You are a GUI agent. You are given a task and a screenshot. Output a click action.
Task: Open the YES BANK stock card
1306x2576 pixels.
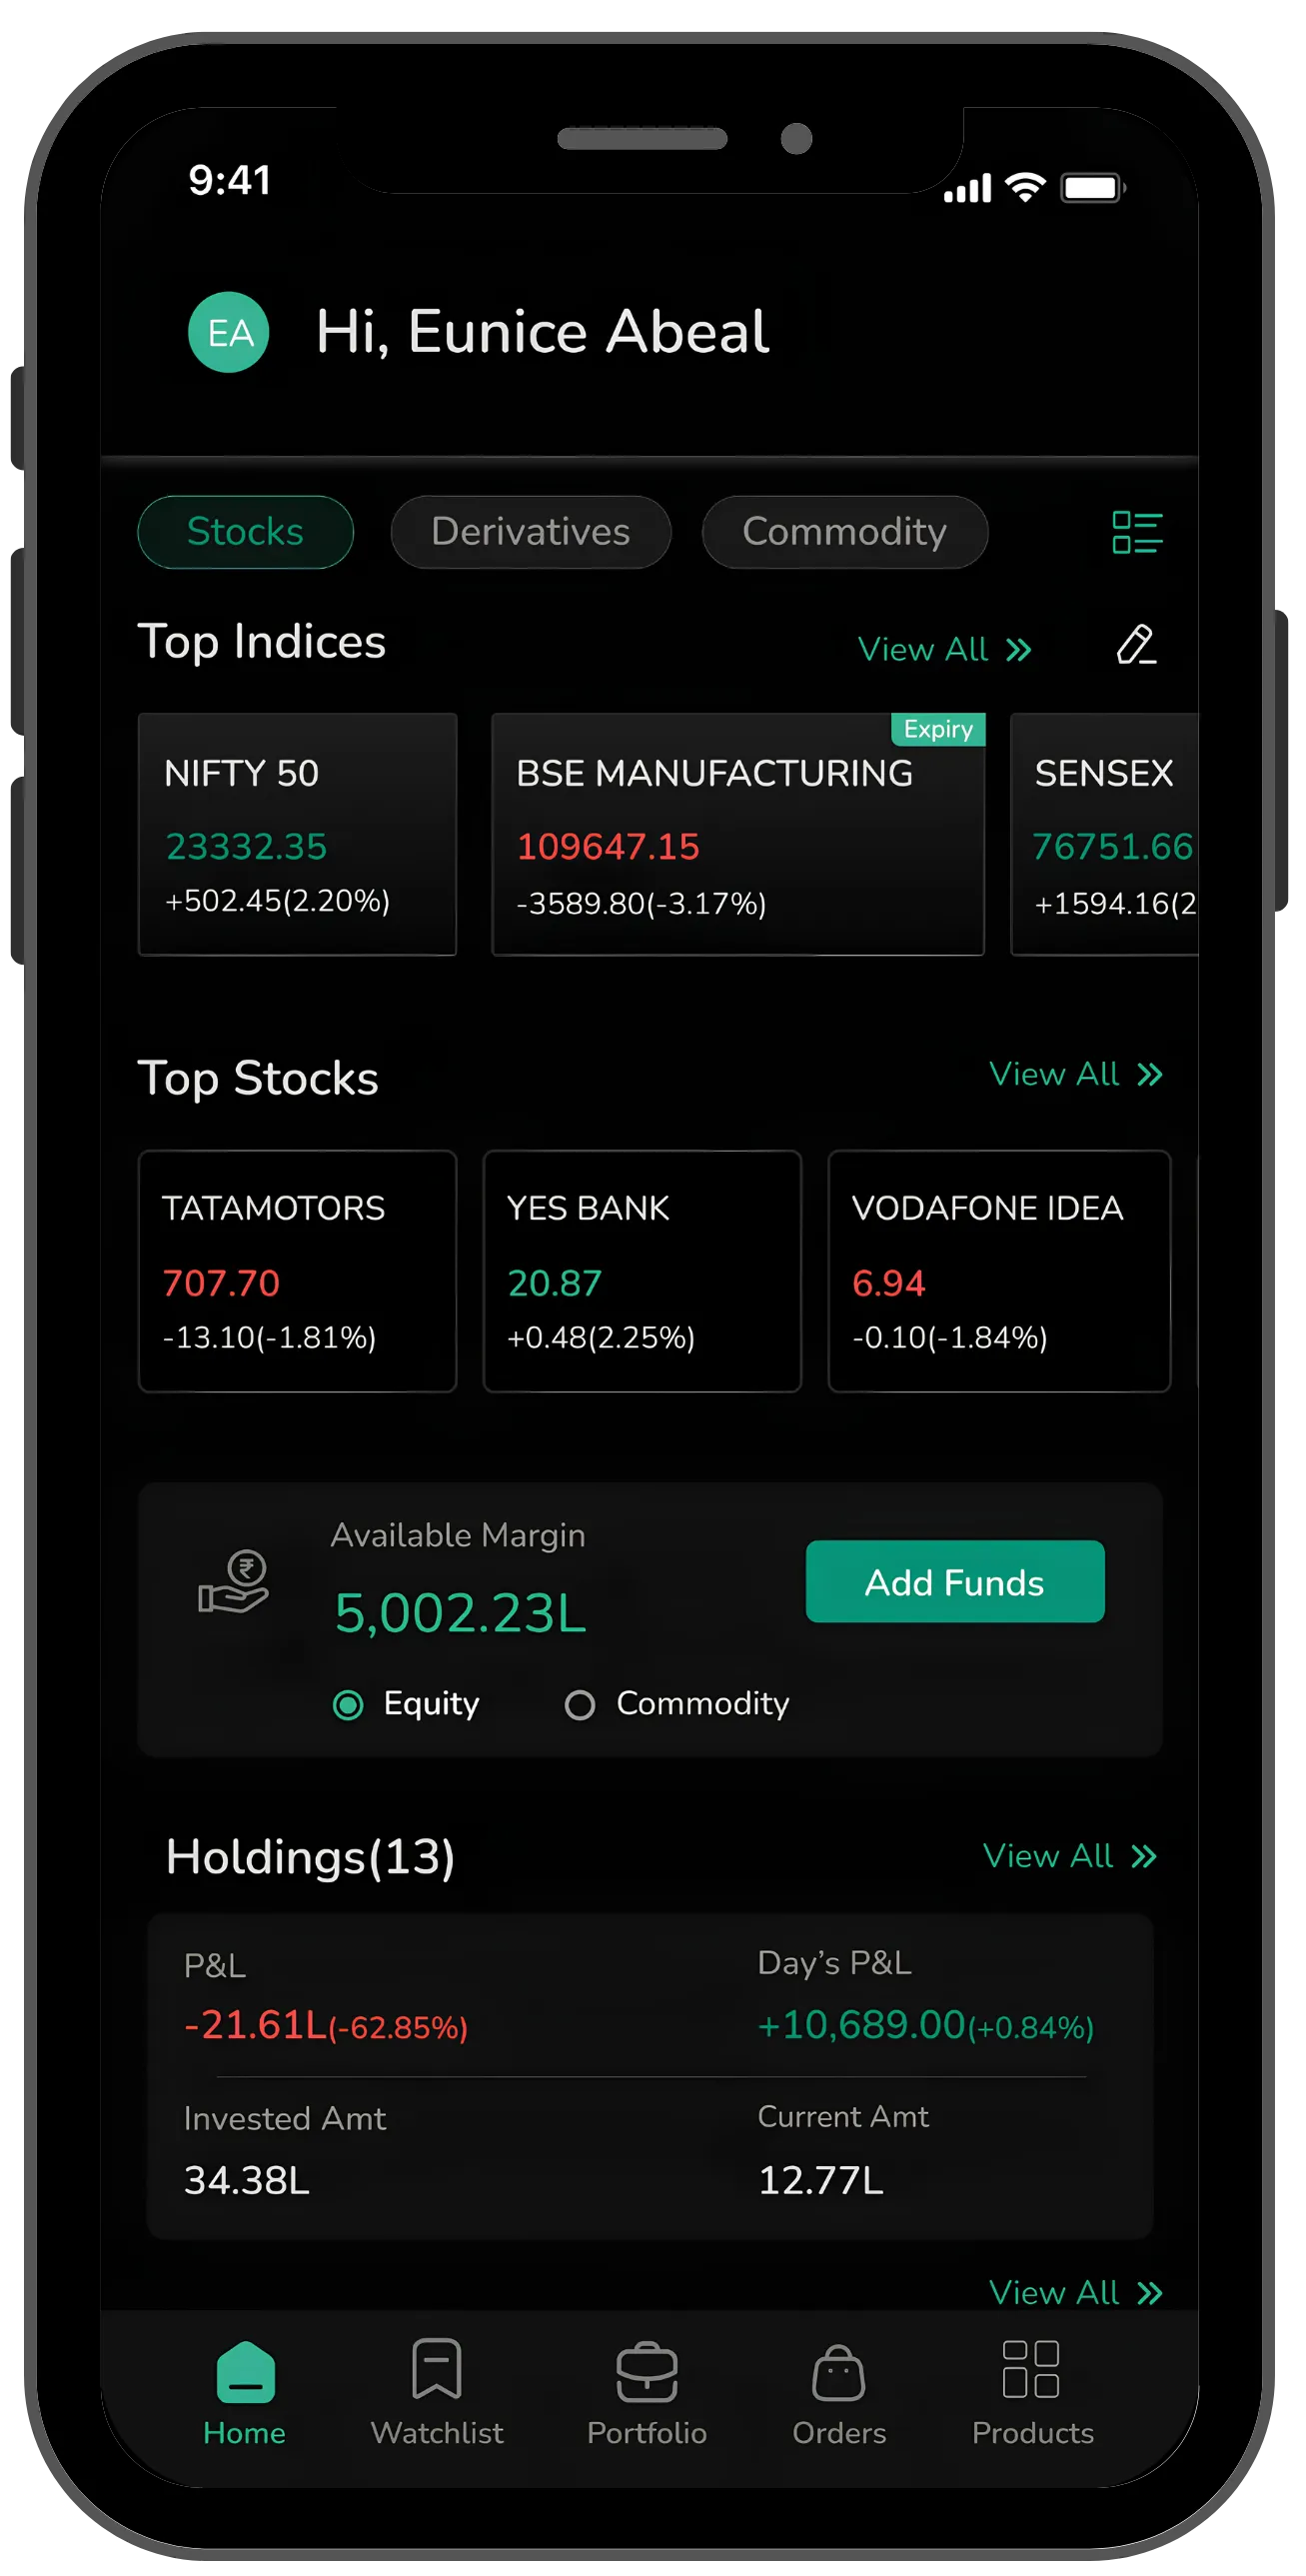(642, 1271)
